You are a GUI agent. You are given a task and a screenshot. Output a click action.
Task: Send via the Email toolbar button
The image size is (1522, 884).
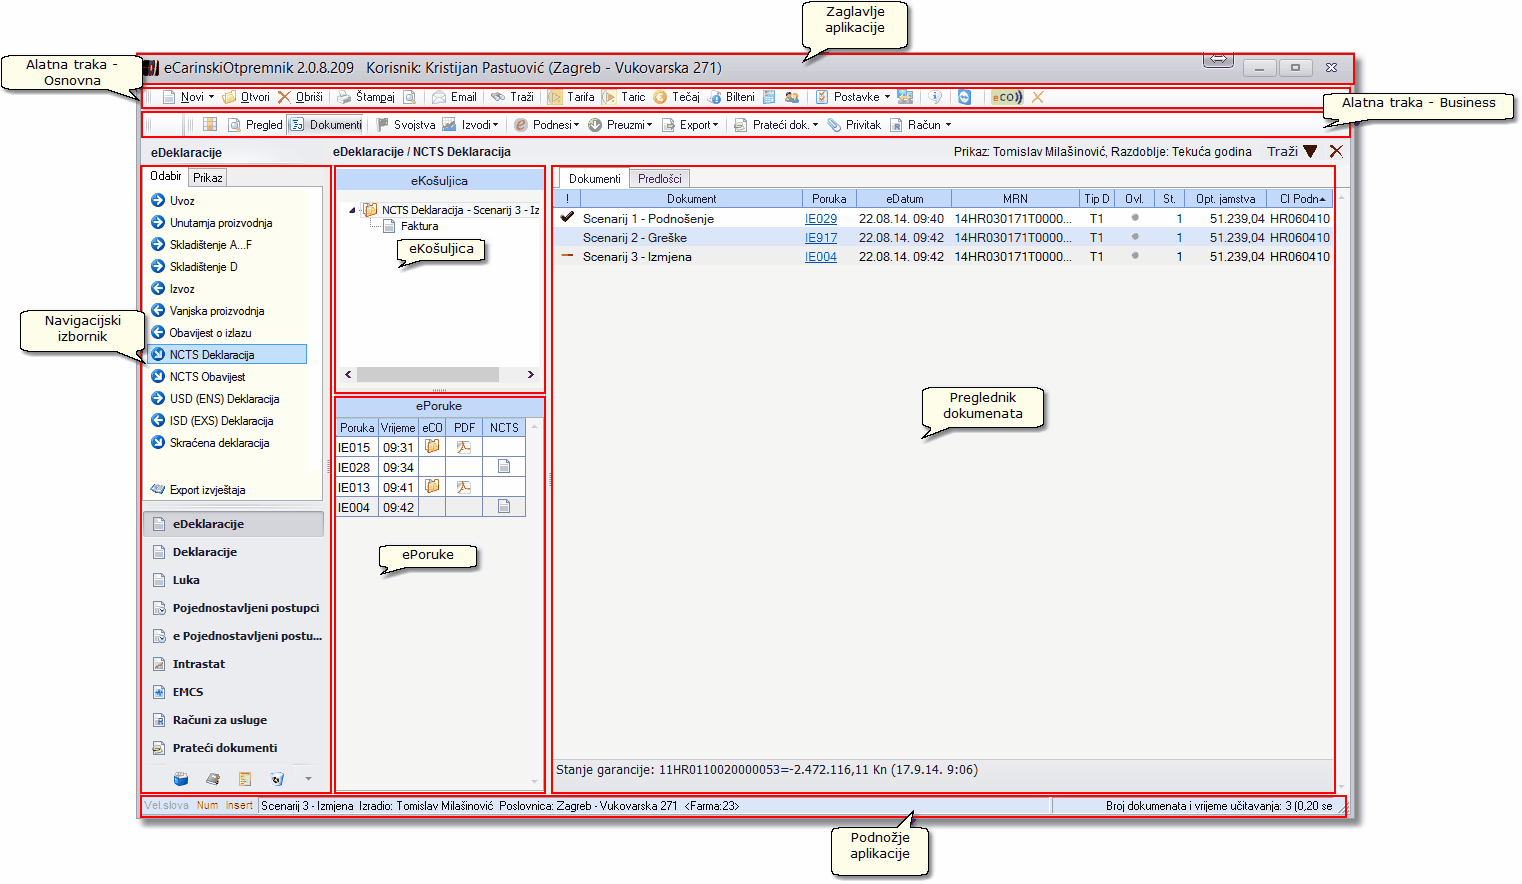[x=454, y=97]
